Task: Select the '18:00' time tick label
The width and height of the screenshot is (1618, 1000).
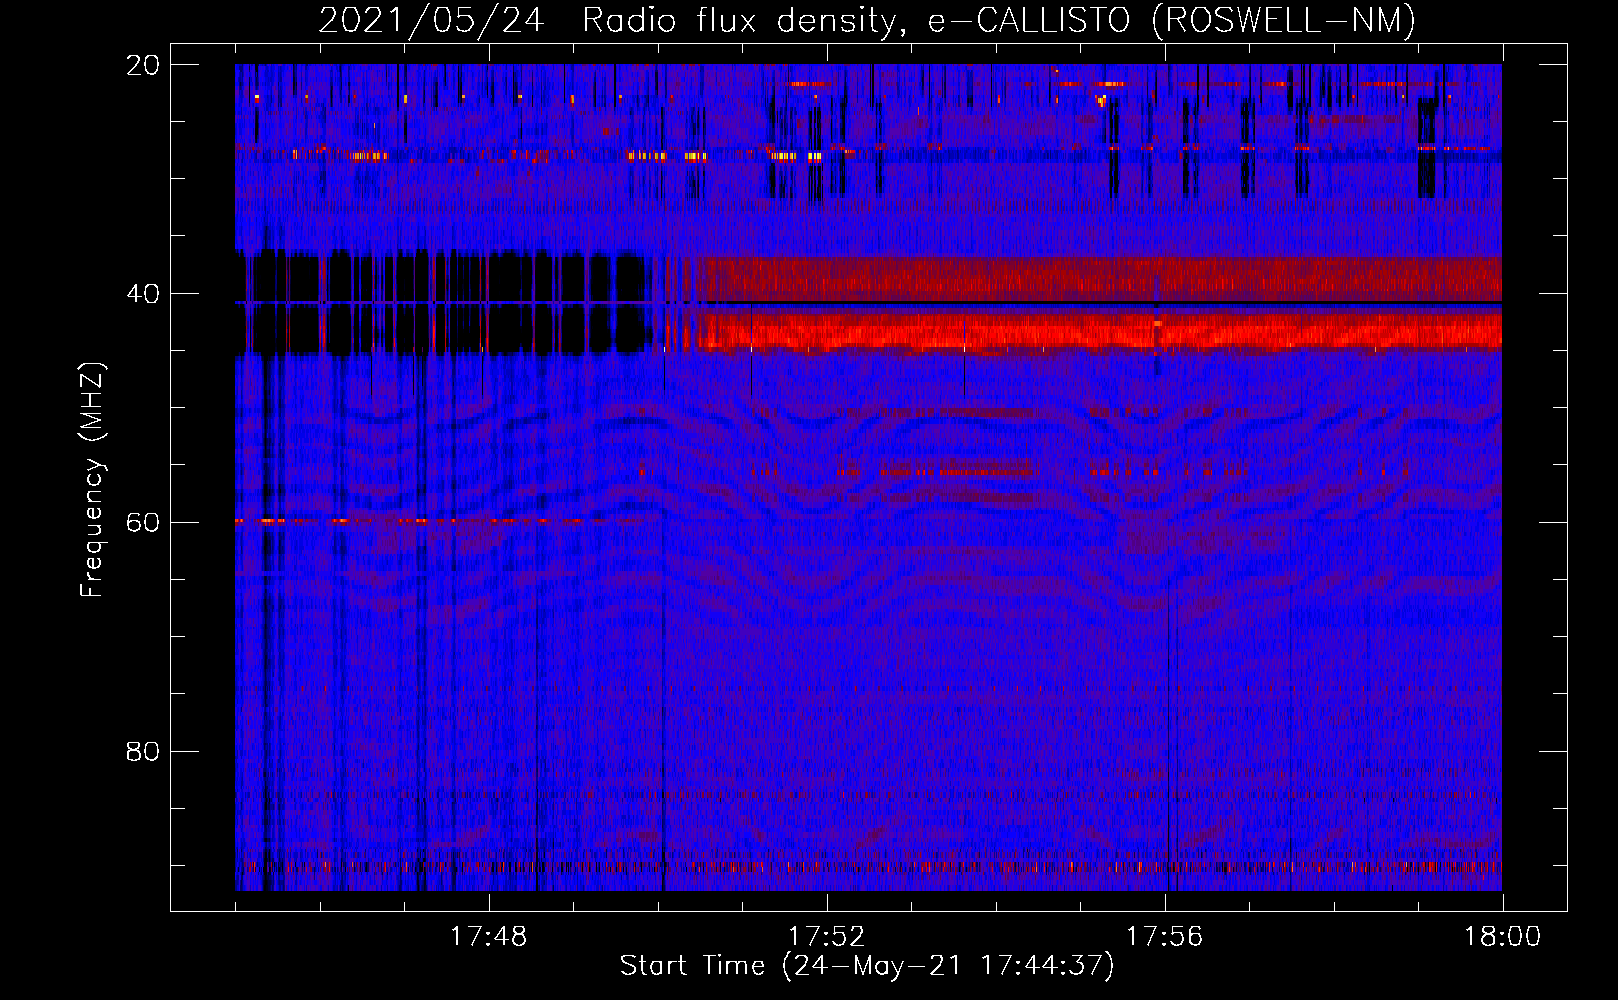Action: 1503,937
